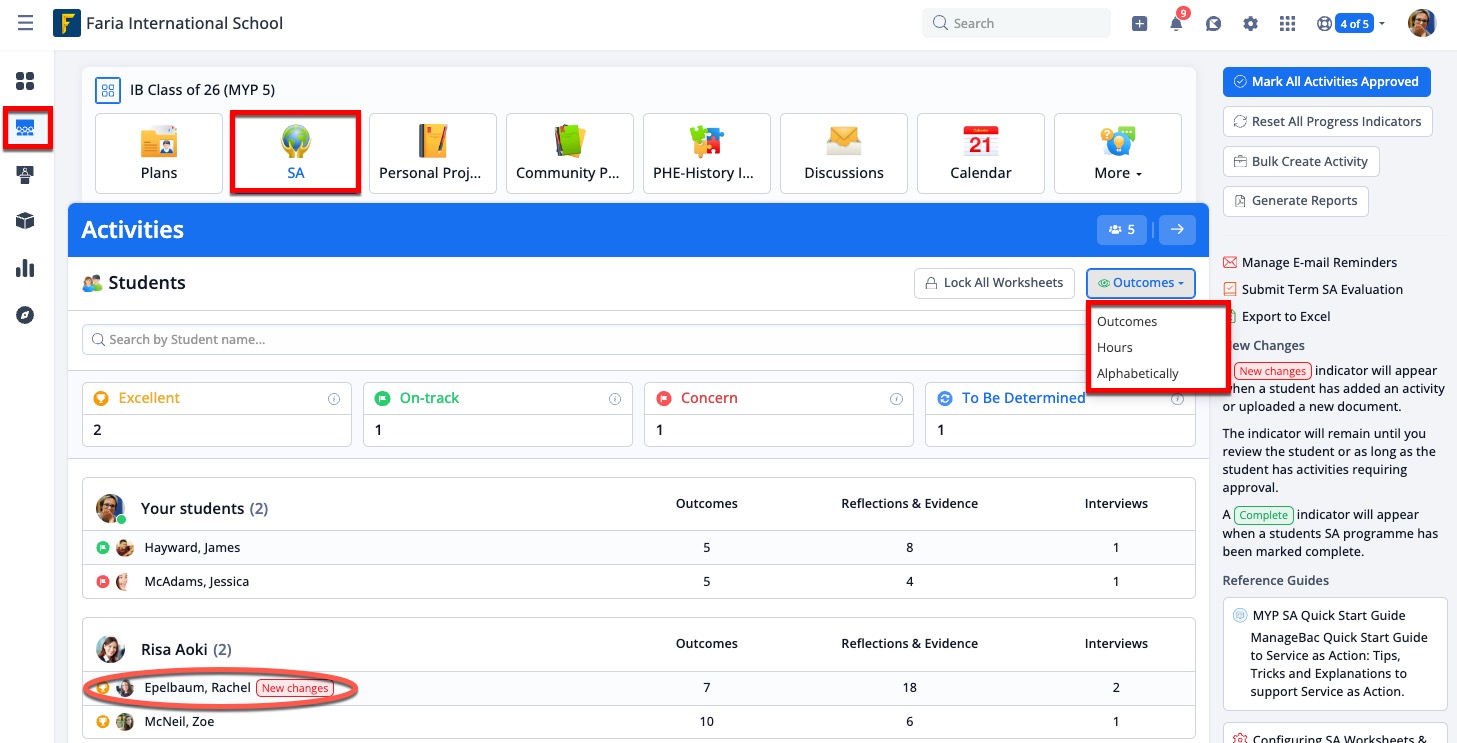Open the settings gear icon
Image resolution: width=1457 pixels, height=743 pixels.
[1250, 24]
